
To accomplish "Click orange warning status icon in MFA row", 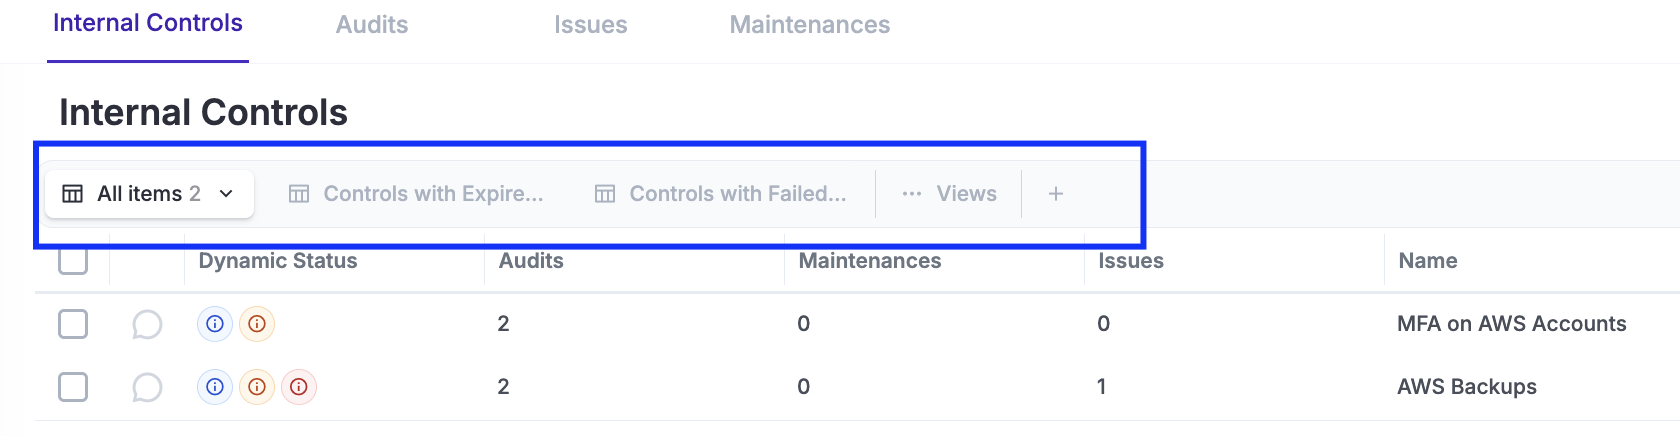I will (x=257, y=324).
